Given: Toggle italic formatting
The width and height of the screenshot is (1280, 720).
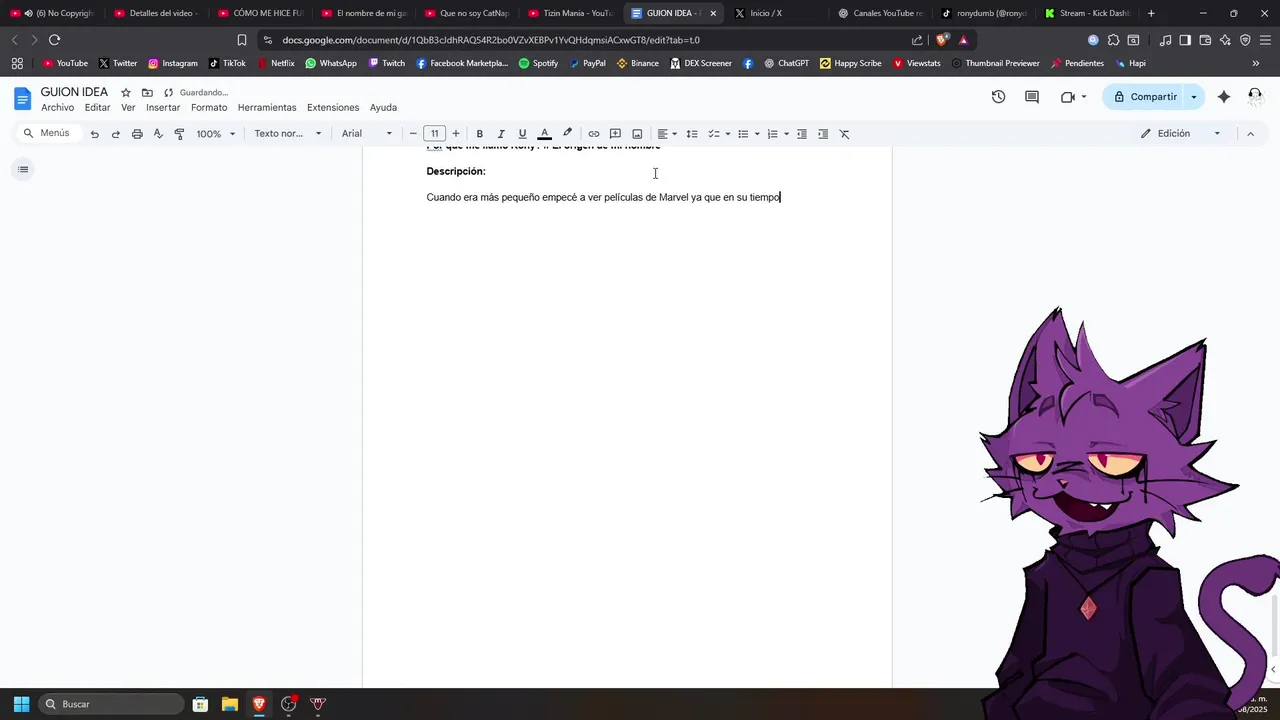Looking at the screenshot, I should [x=501, y=134].
